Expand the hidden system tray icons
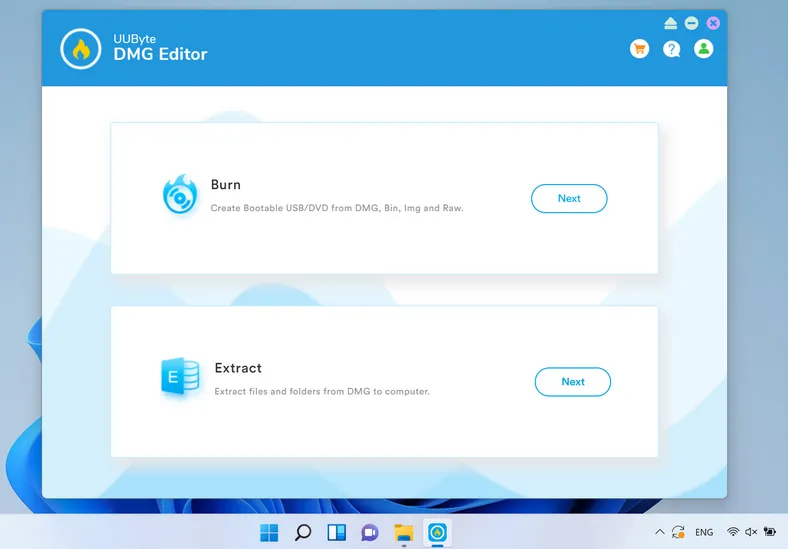 point(660,532)
